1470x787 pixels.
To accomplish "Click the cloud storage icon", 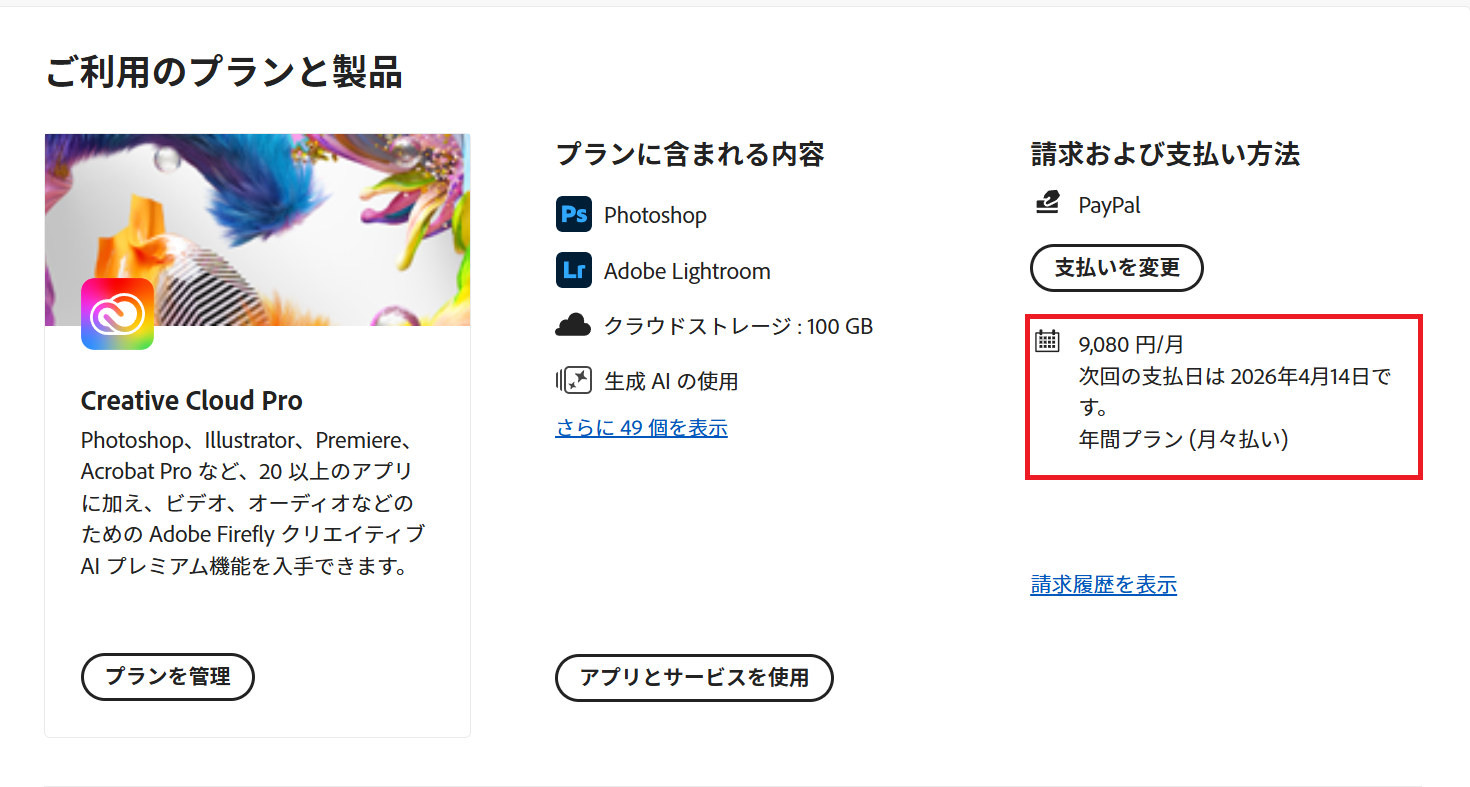I will click(x=573, y=326).
